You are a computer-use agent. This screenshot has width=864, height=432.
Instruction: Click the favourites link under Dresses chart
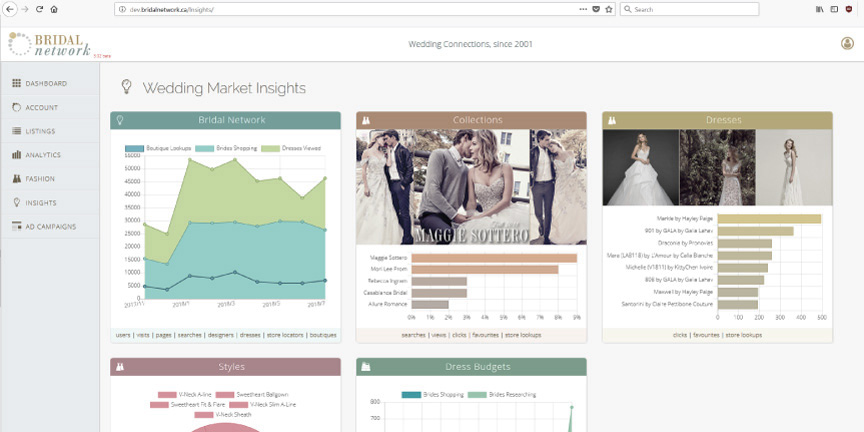point(706,335)
